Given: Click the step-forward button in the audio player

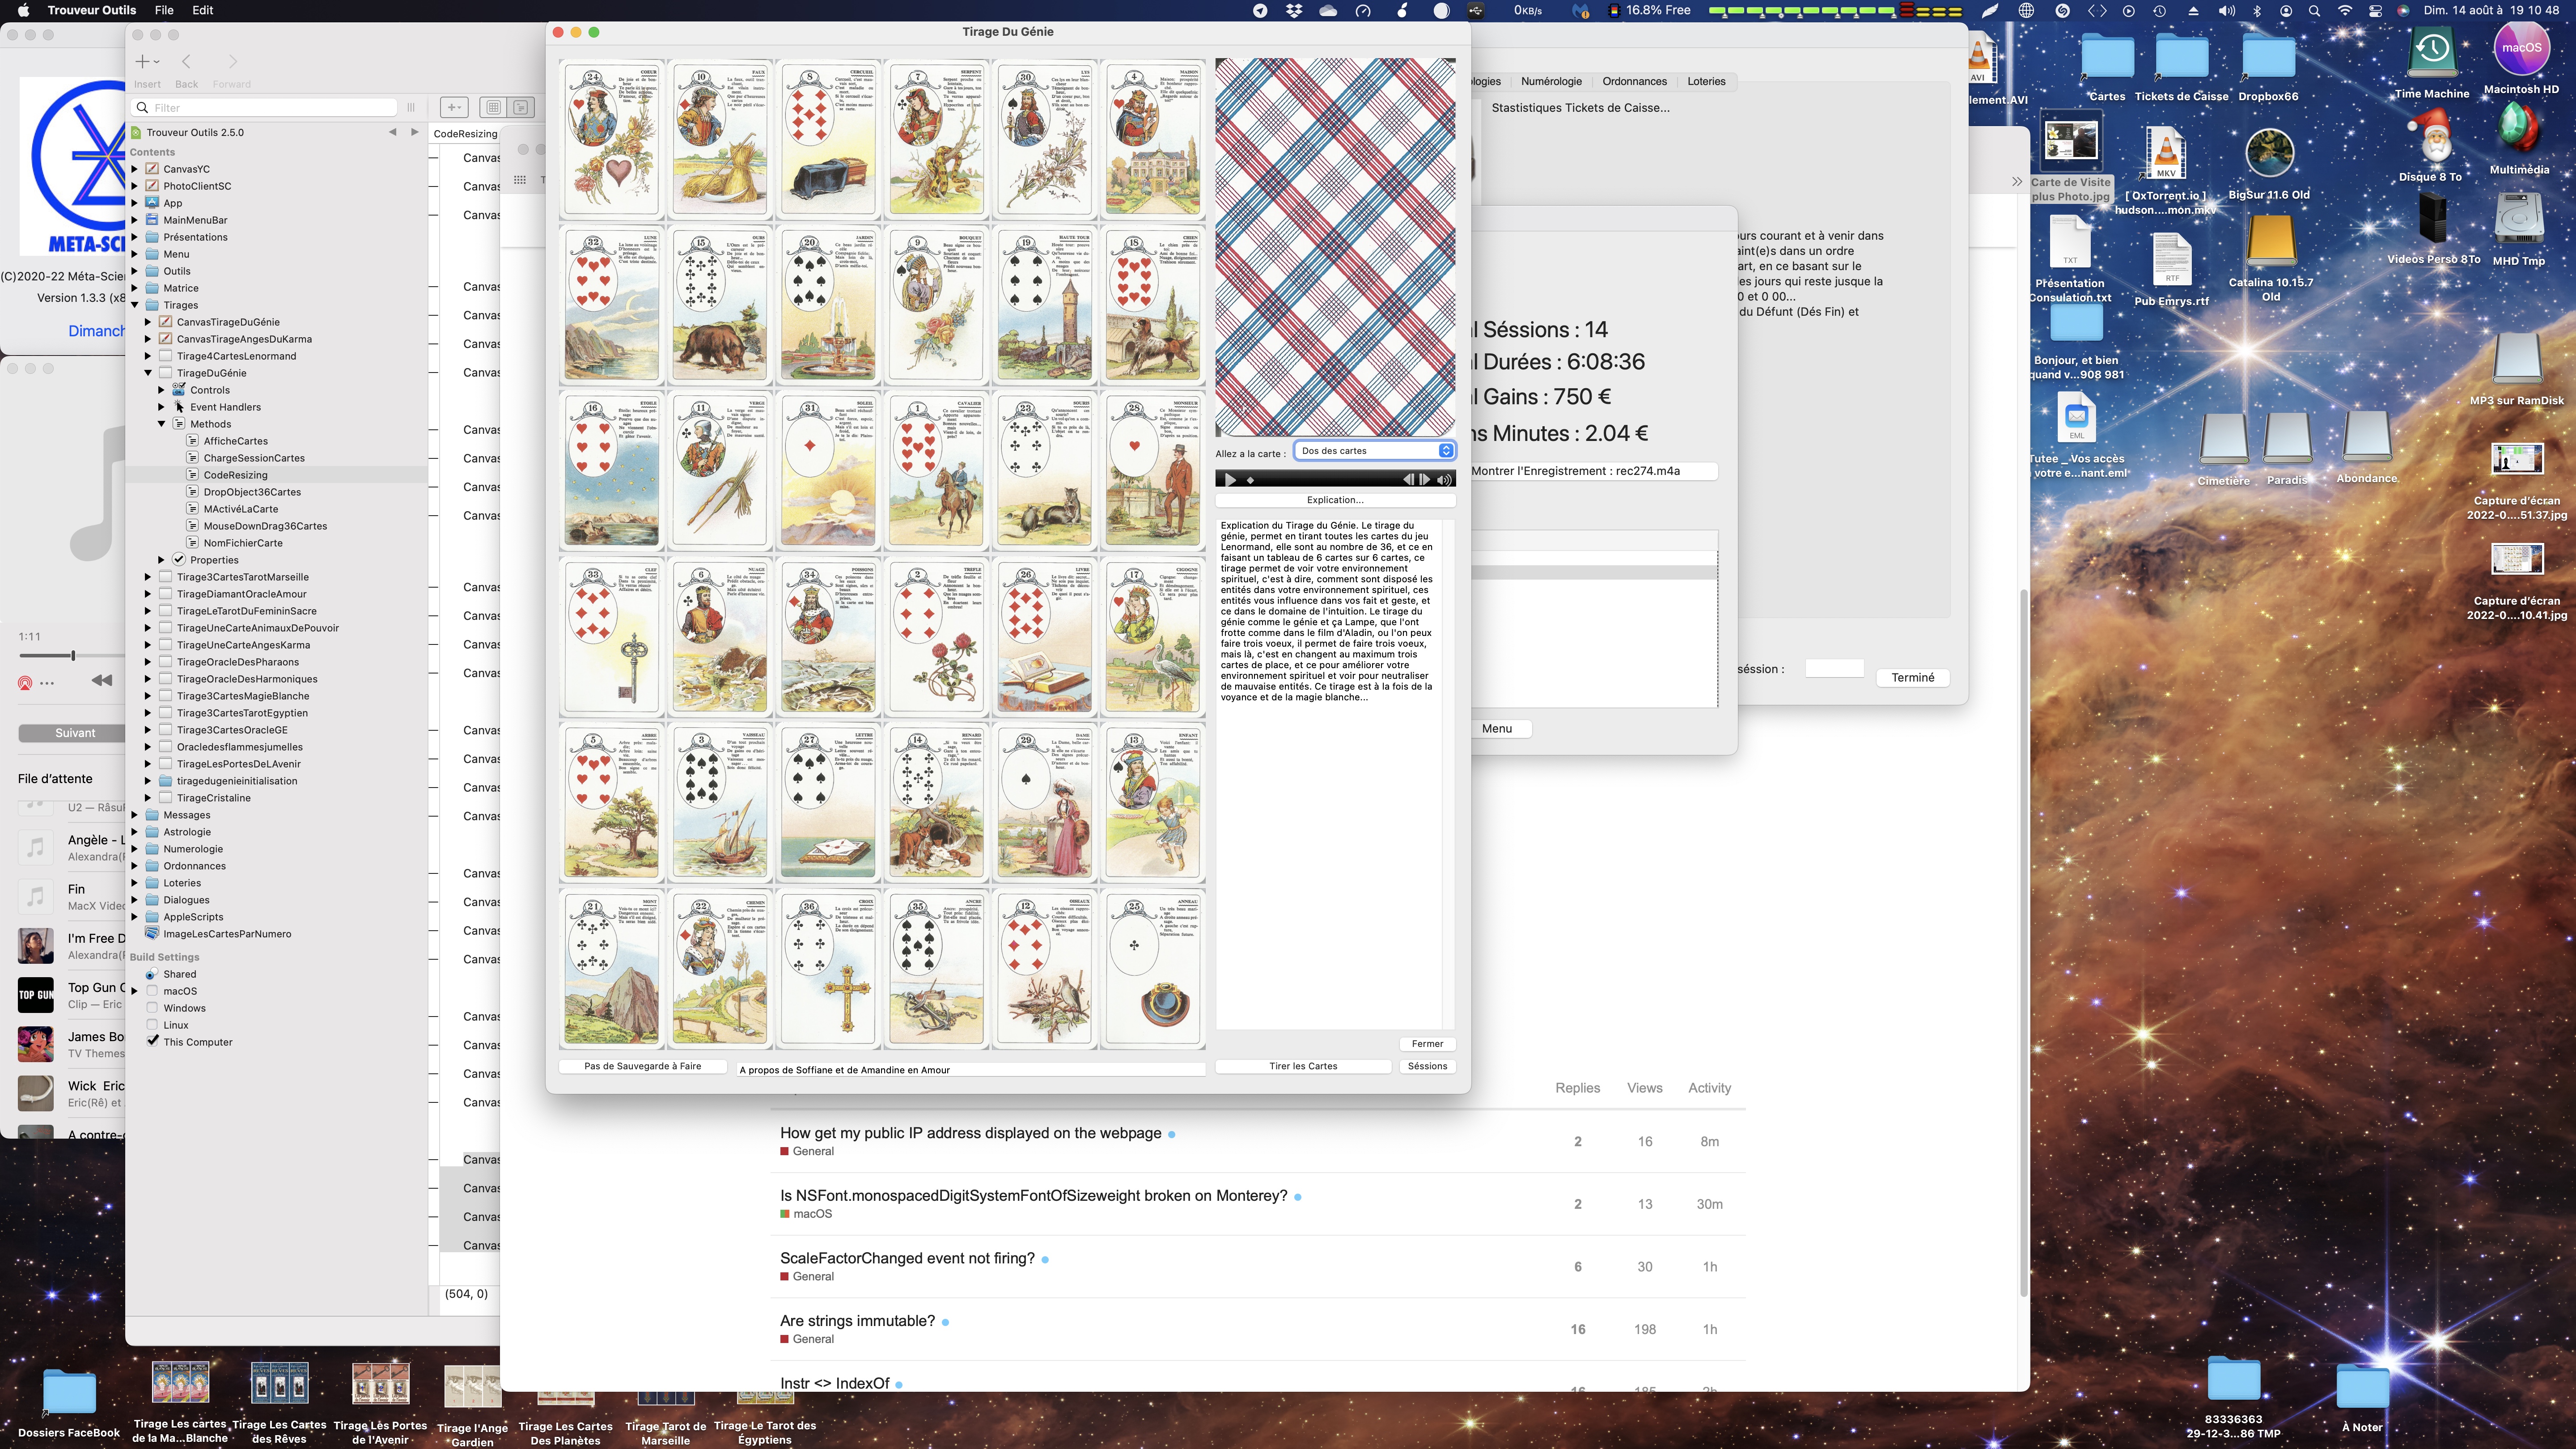Looking at the screenshot, I should click(1425, 480).
